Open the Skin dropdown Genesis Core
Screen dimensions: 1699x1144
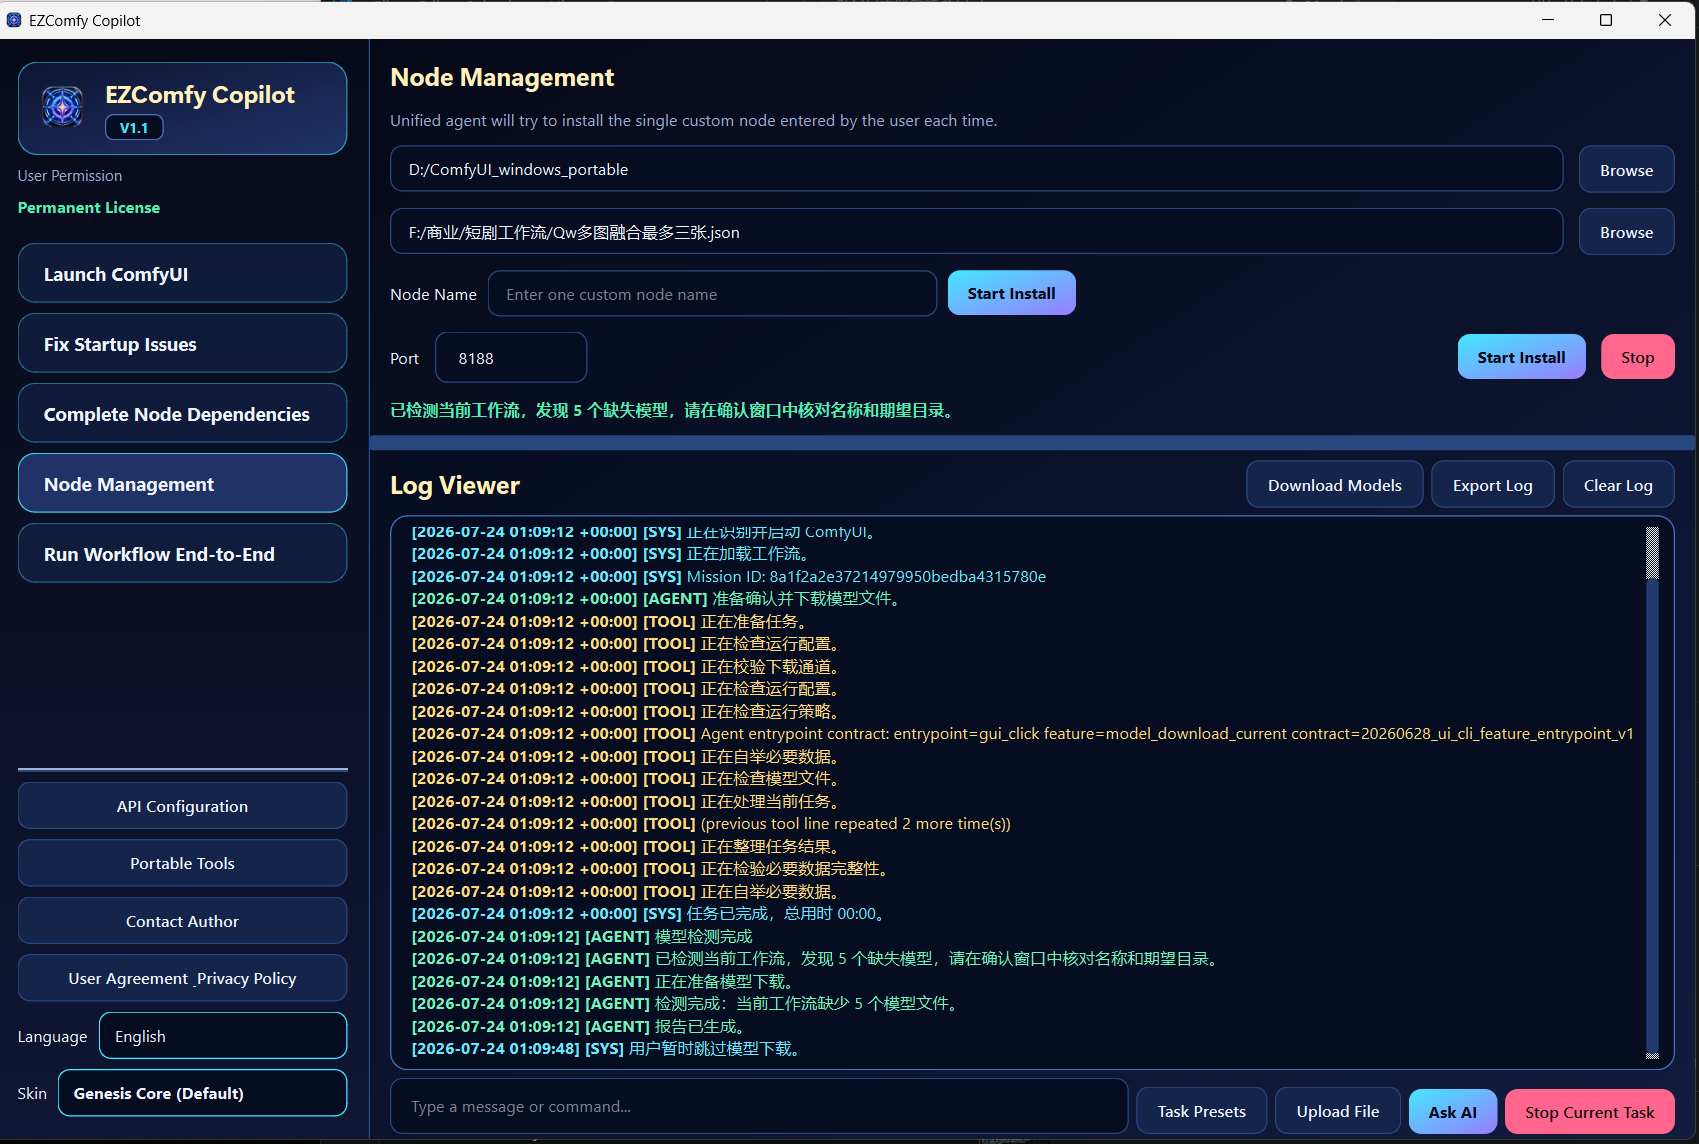click(x=203, y=1093)
